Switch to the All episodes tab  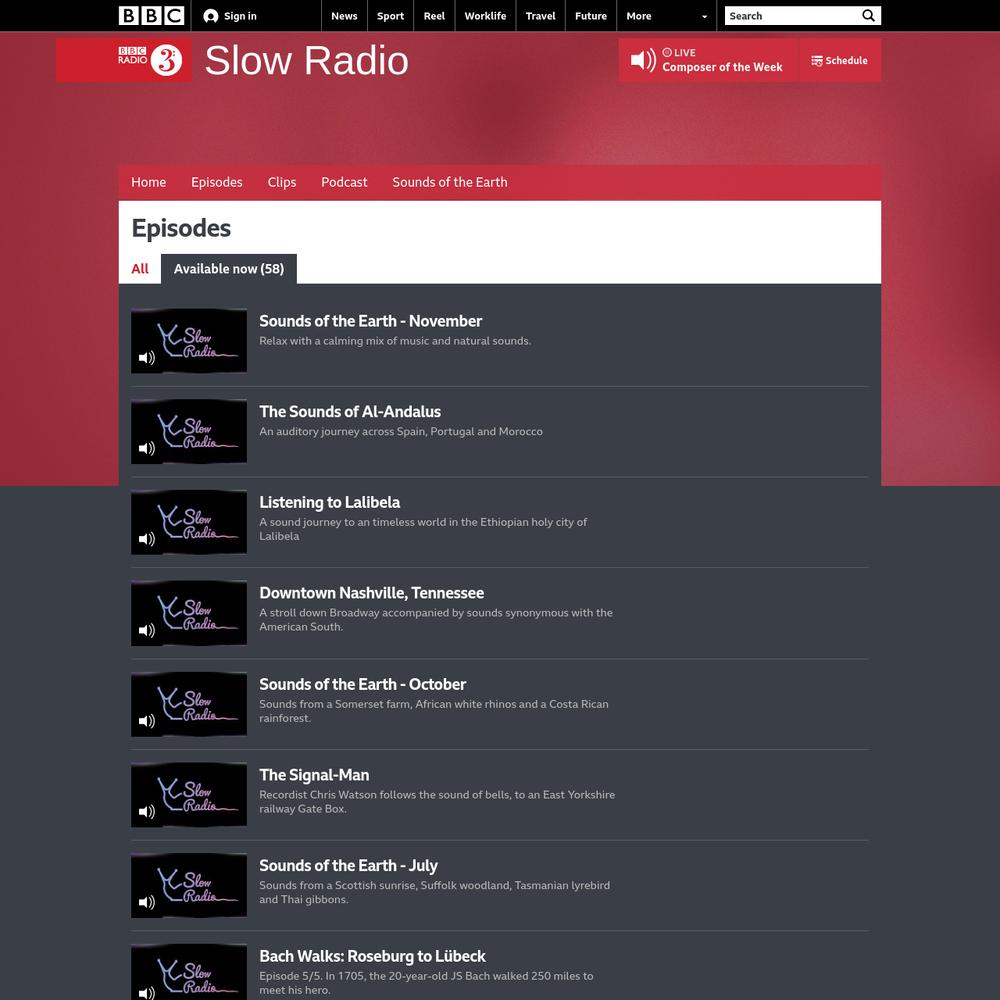[x=140, y=268]
